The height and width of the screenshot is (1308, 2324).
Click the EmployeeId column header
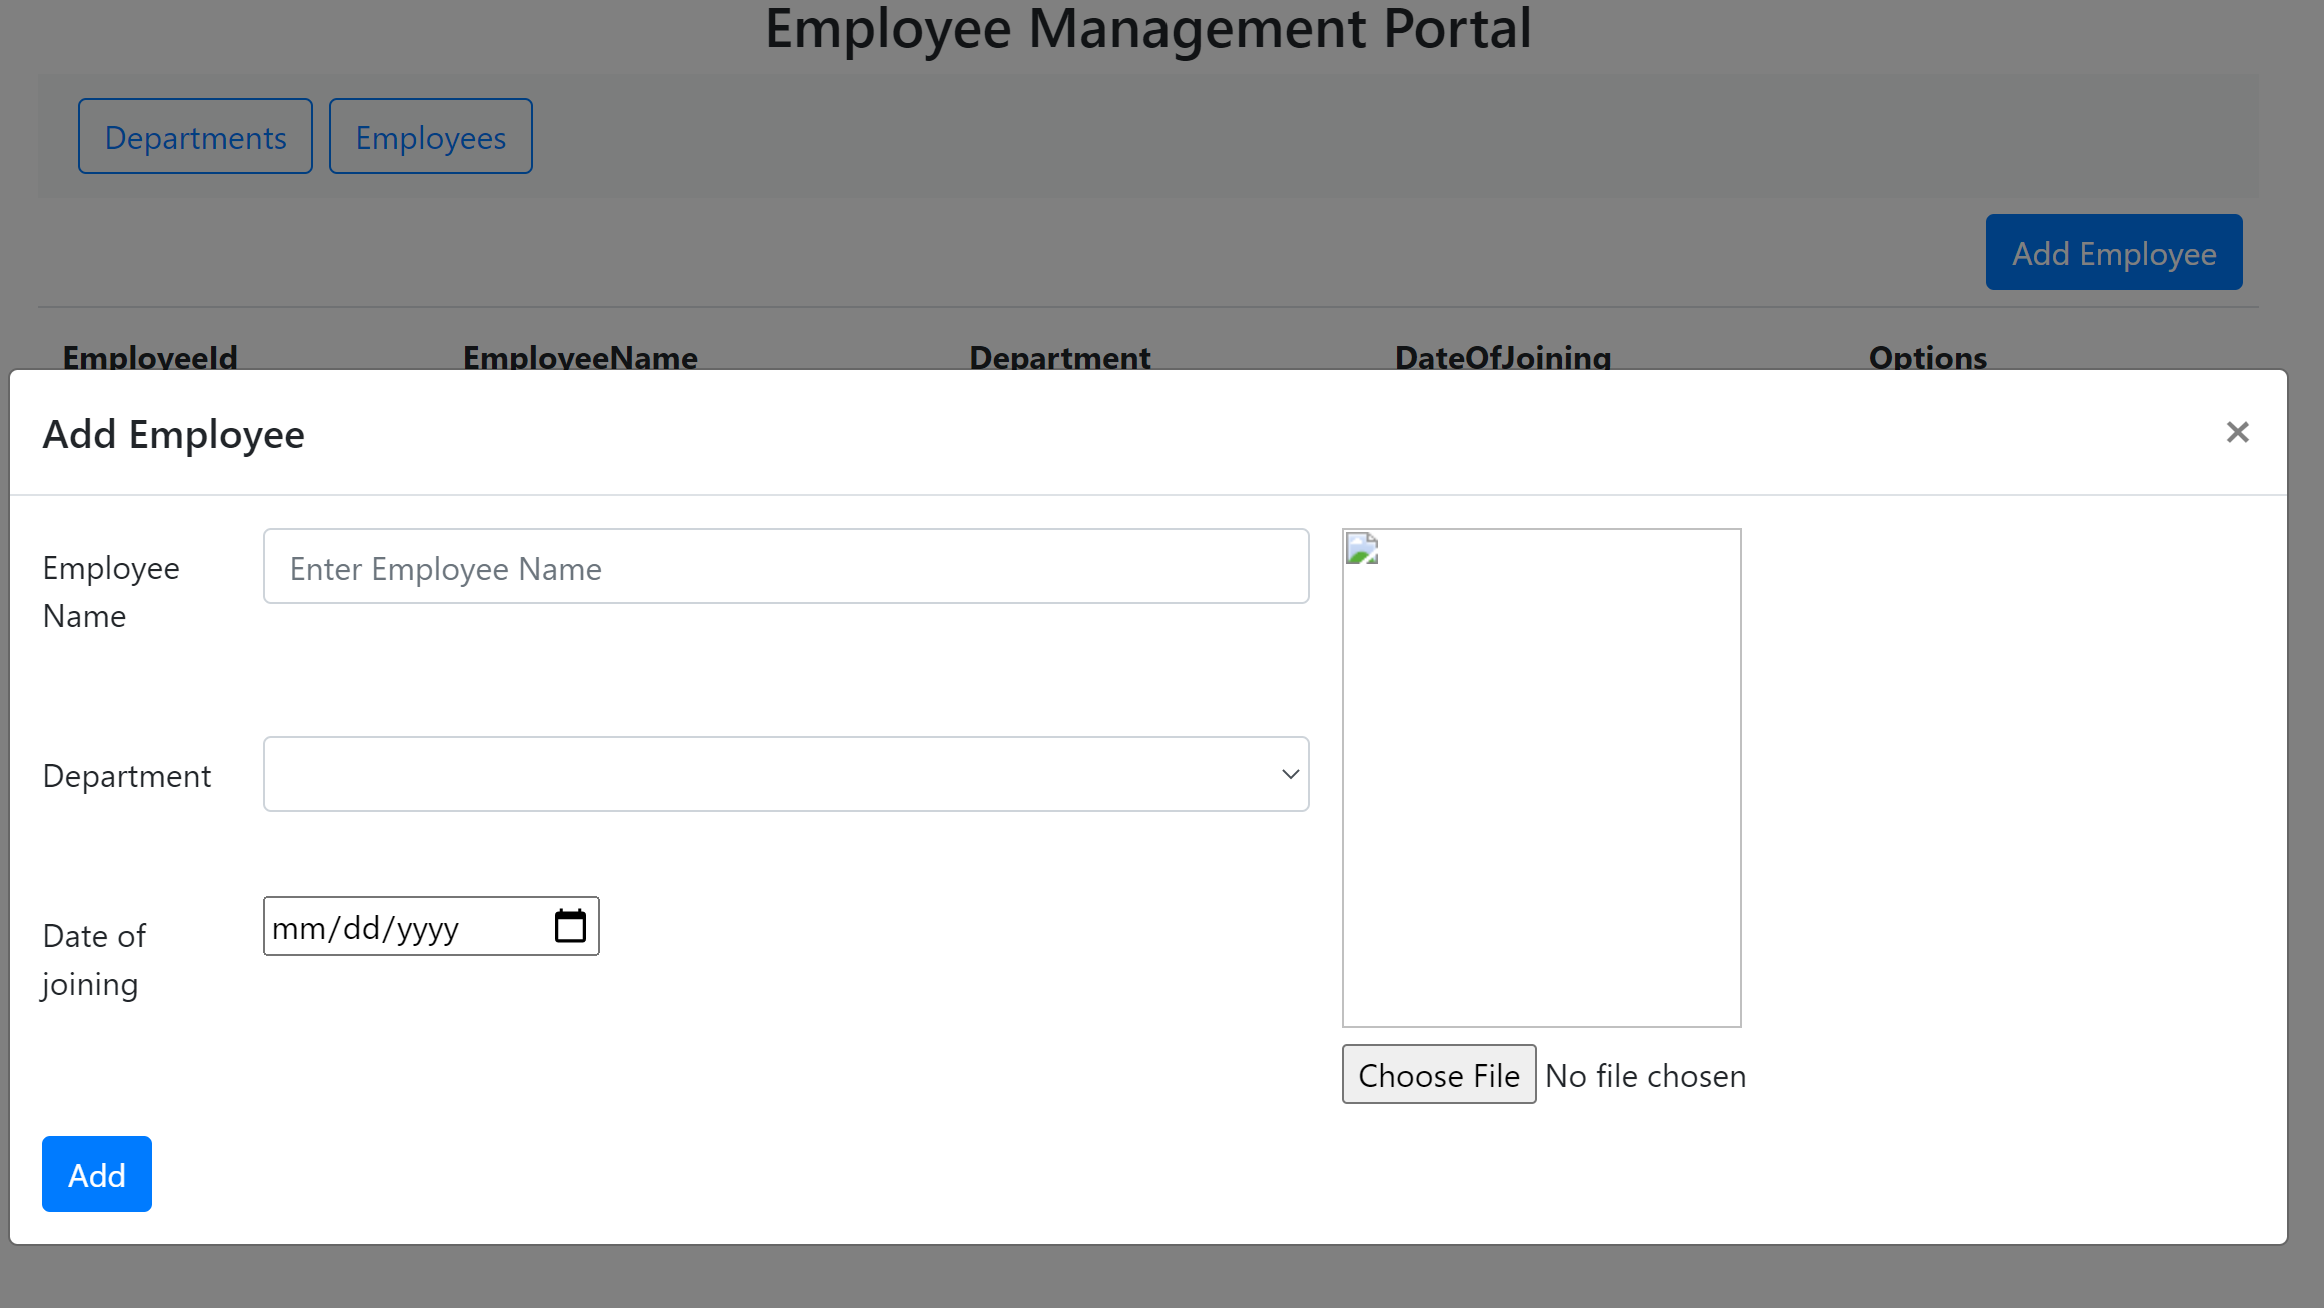coord(150,357)
